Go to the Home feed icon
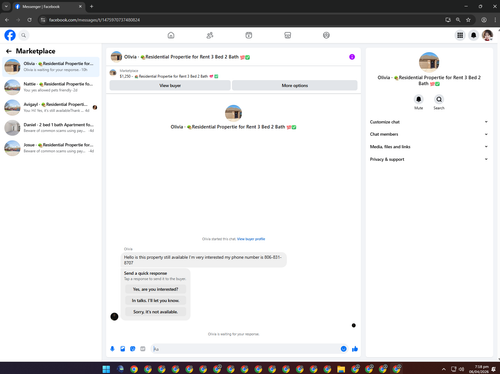This screenshot has width=500, height=374. (171, 35)
